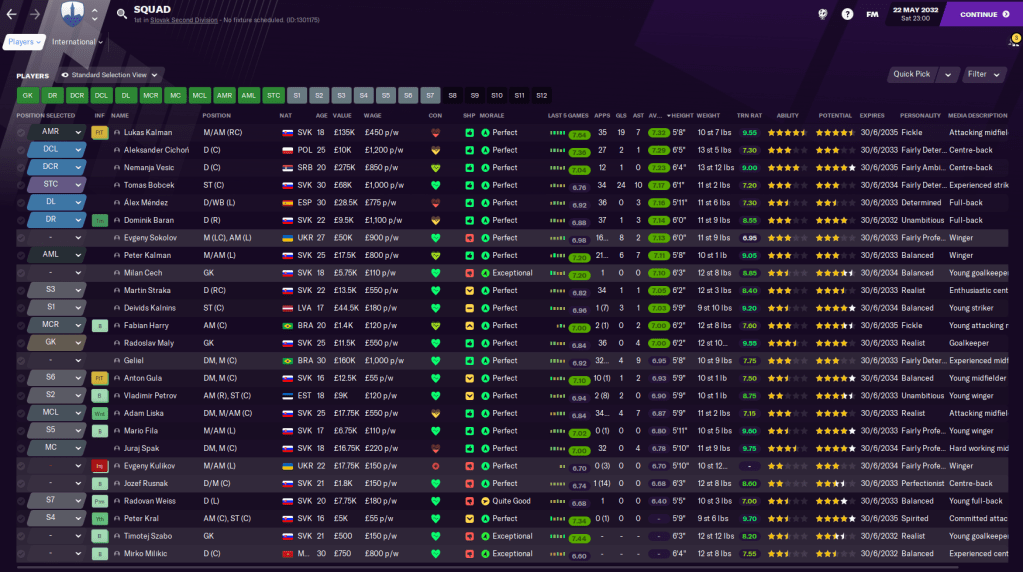The width and height of the screenshot is (1023, 572).
Task: Open the Filter dropdown
Action: (982, 74)
